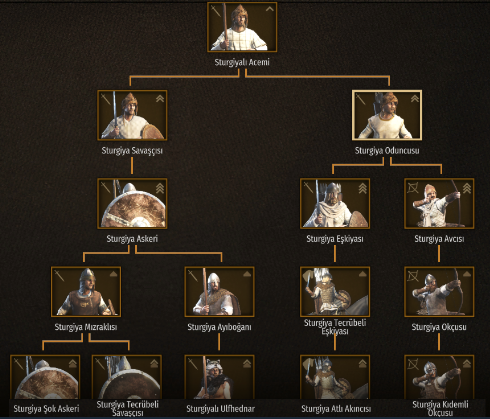The height and width of the screenshot is (419, 490).
Task: Select the Sturgiya Atlı Akıncısı cavalry portrait
Action: [335, 377]
